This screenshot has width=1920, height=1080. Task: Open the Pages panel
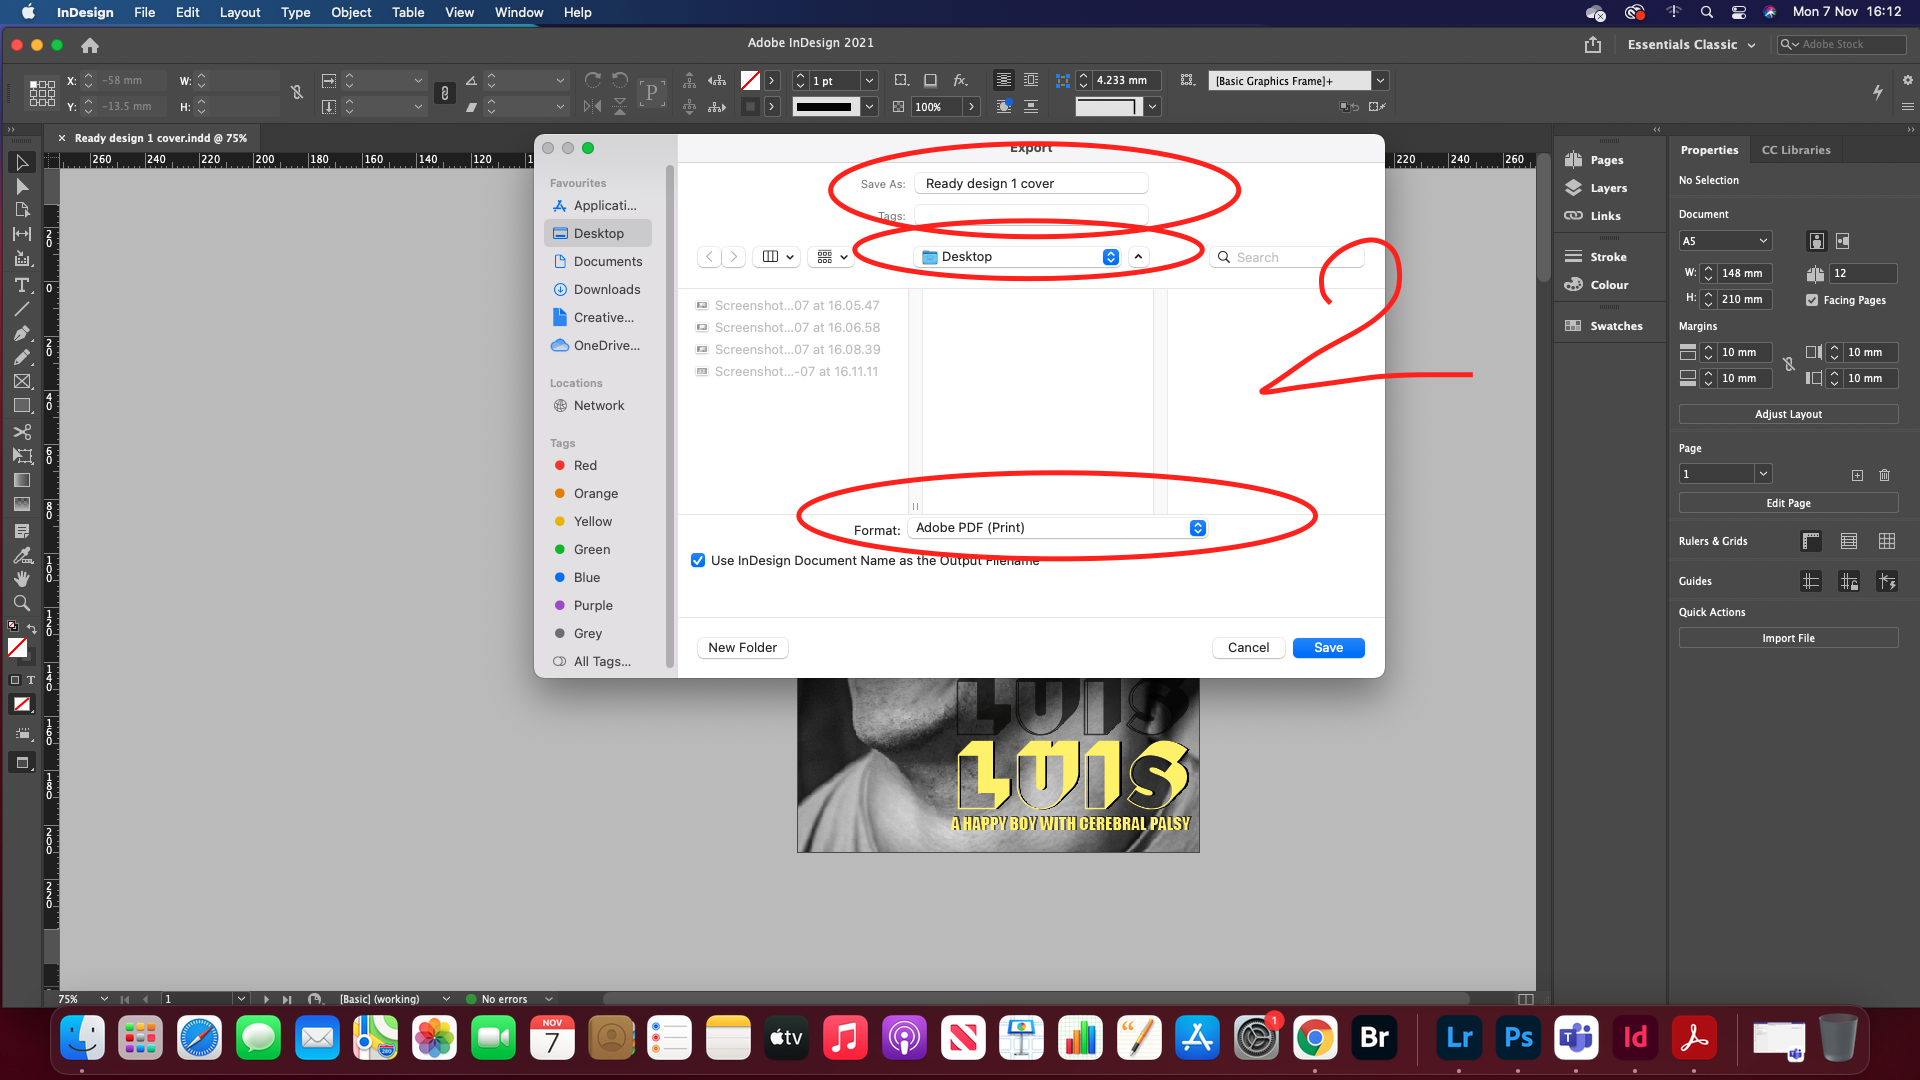pyautogui.click(x=1606, y=160)
